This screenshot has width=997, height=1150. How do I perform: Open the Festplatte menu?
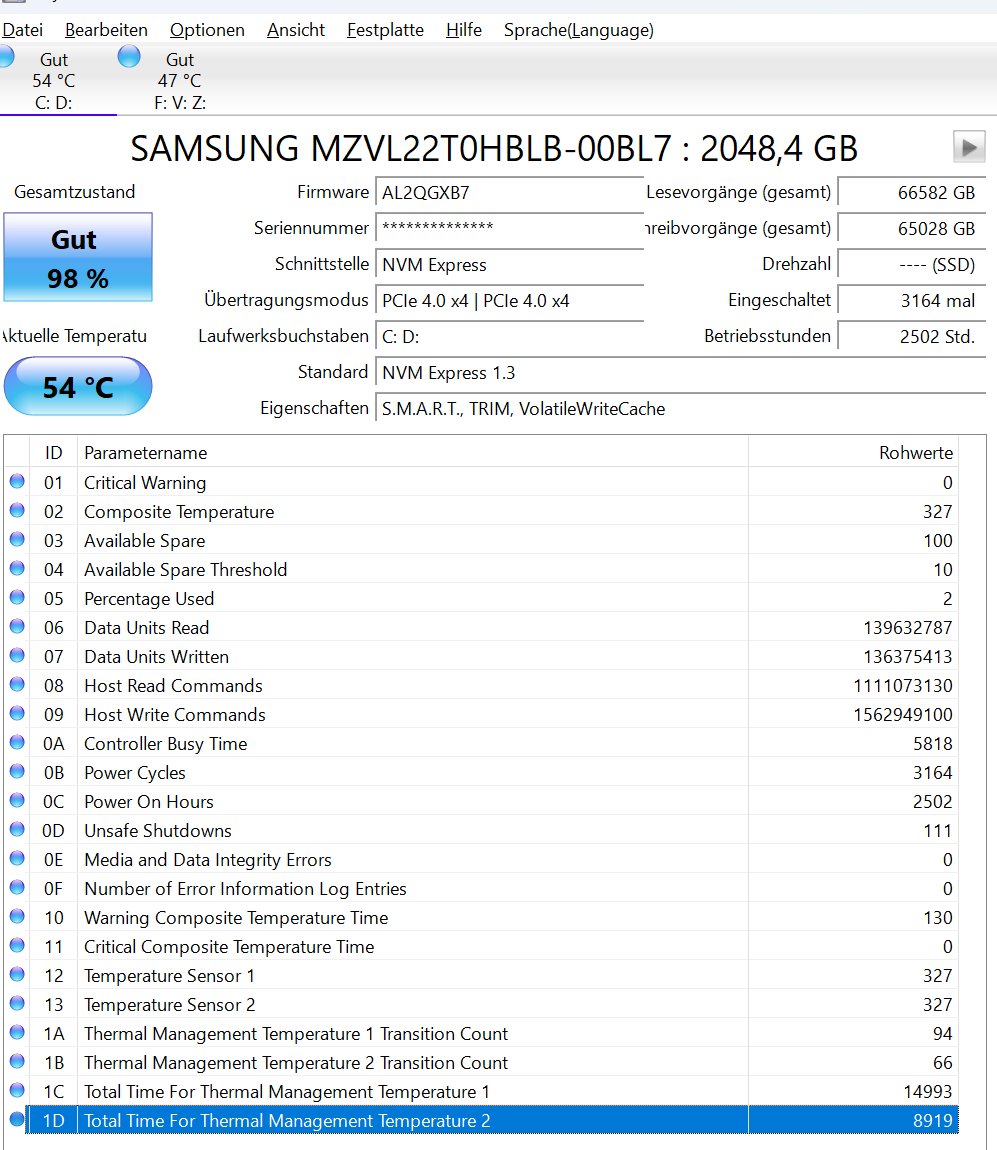(x=385, y=30)
